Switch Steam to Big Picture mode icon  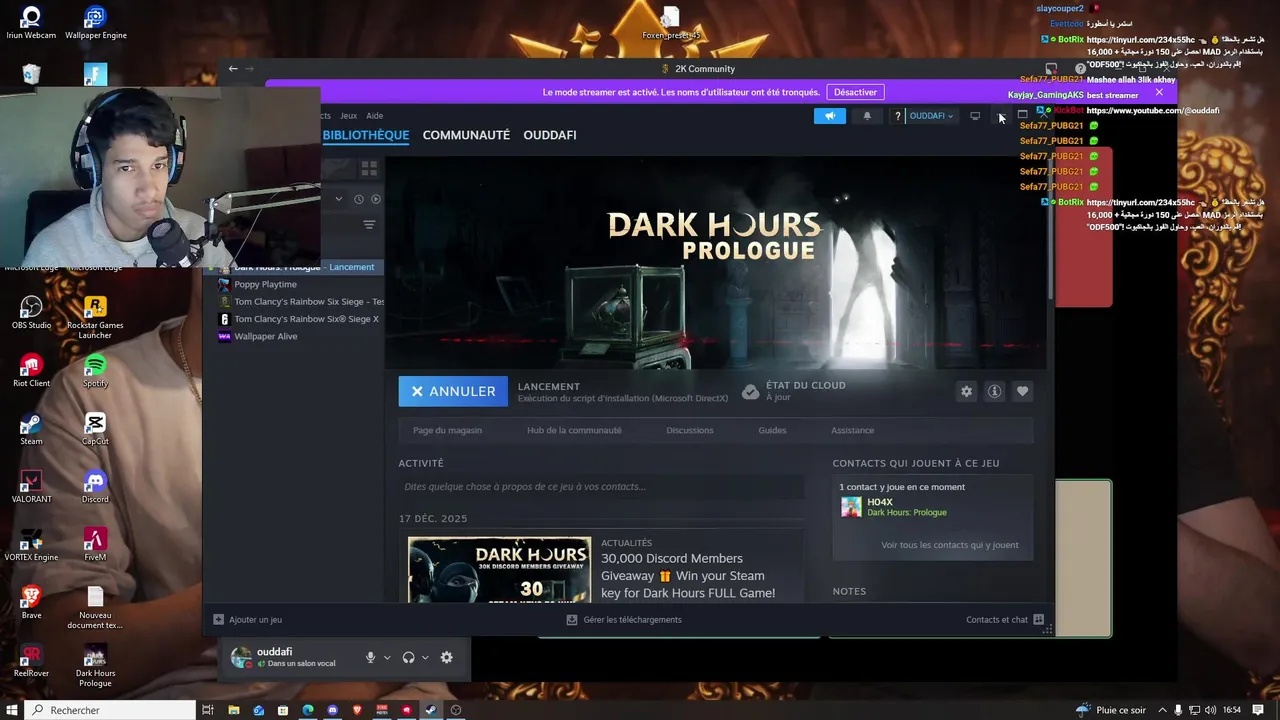tap(975, 116)
